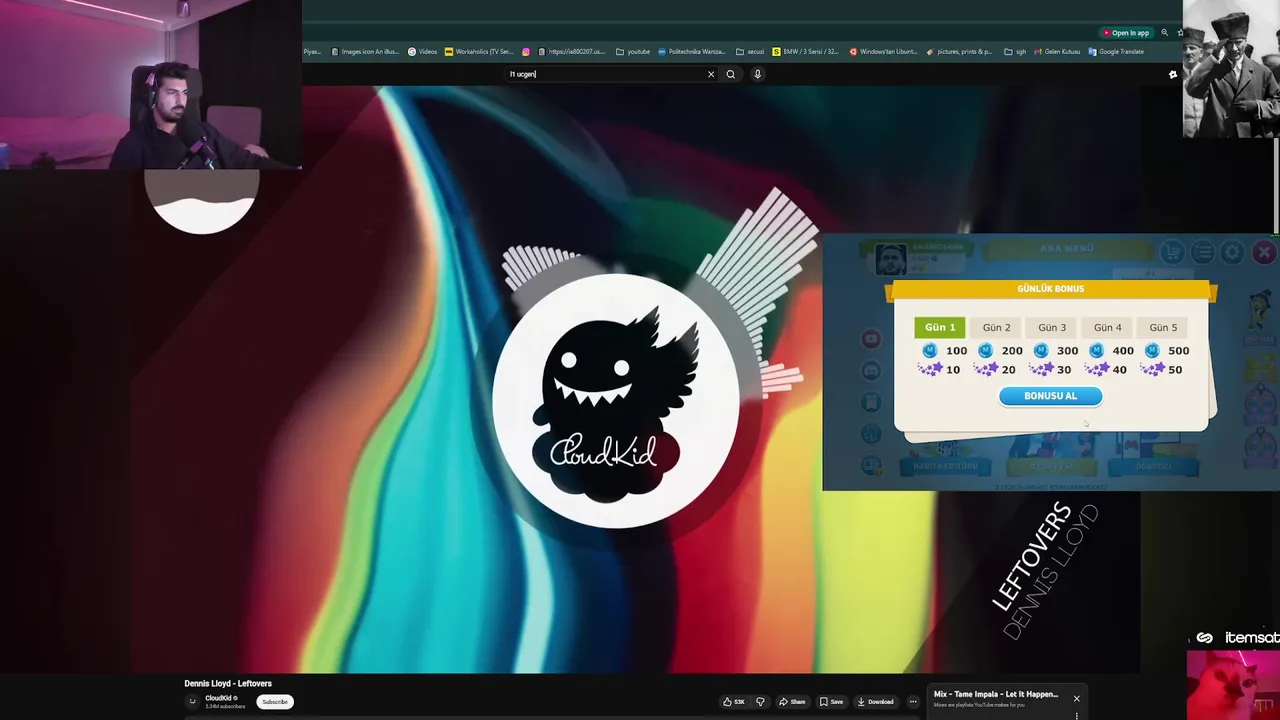Like the video with thumbs up
1280x720 pixels.
[733, 702]
